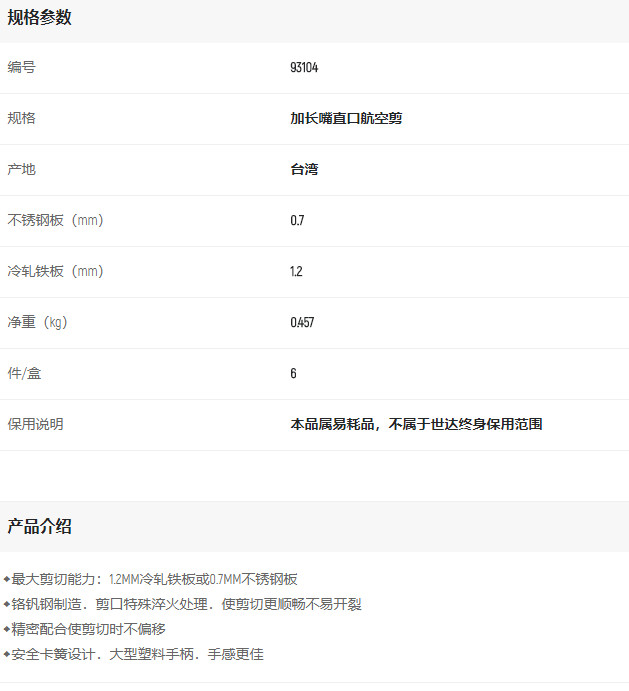Select the stainless steel value 0.7

[x=297, y=221]
